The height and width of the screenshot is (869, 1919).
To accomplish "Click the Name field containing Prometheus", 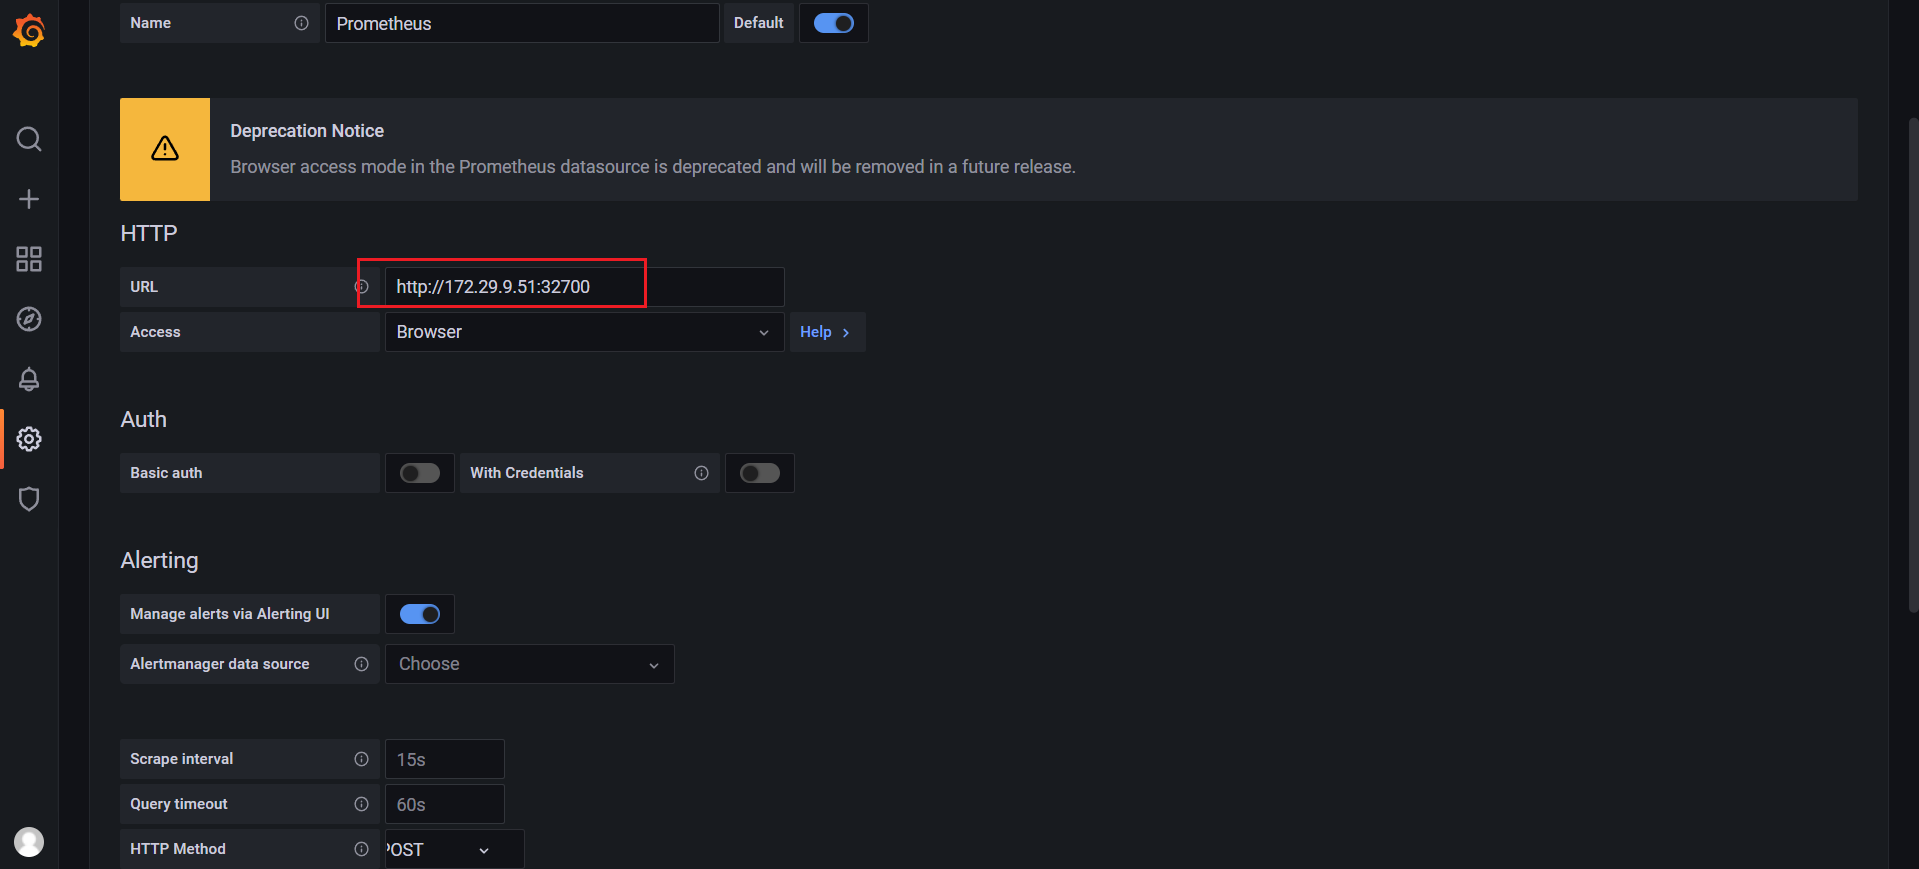I will [522, 23].
